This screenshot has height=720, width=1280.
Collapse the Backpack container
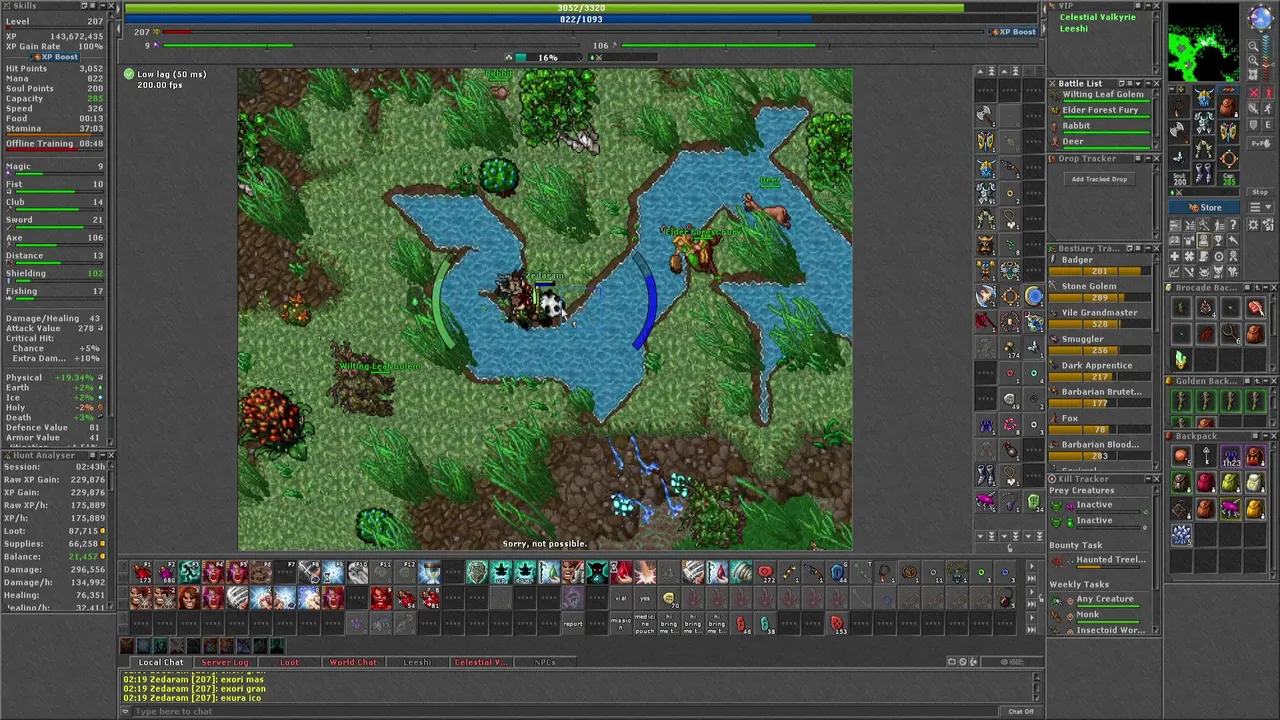(1265, 436)
